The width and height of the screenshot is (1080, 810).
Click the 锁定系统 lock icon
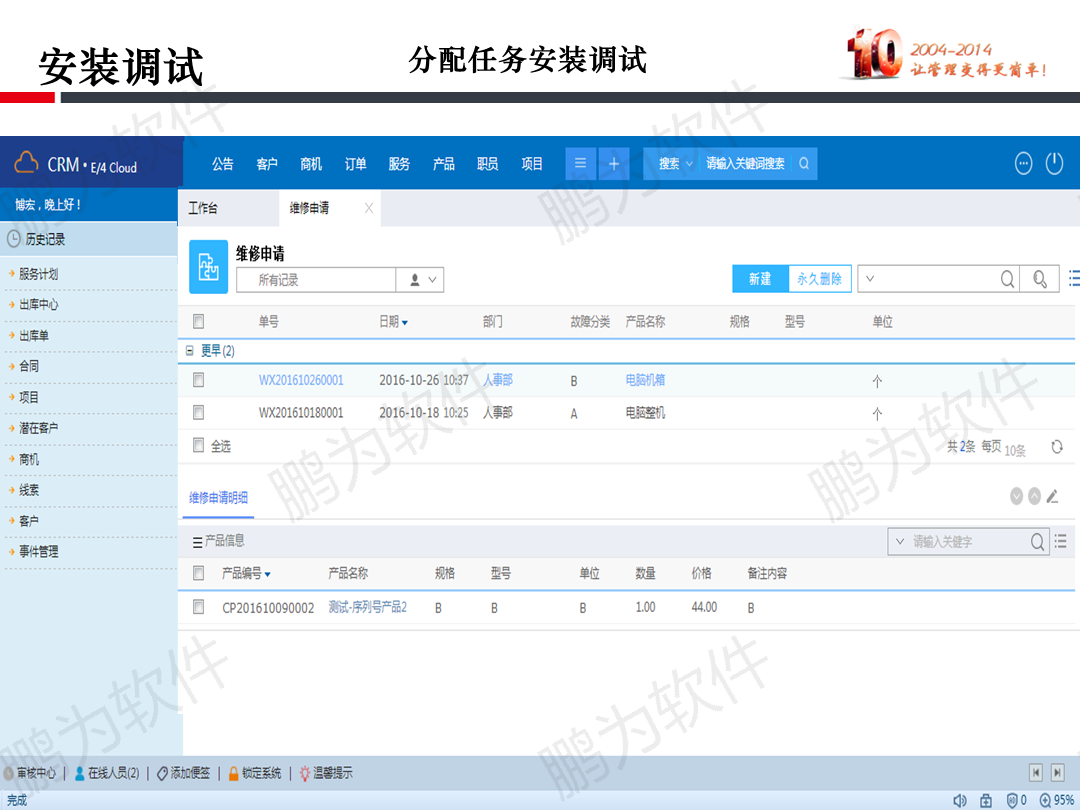(233, 773)
